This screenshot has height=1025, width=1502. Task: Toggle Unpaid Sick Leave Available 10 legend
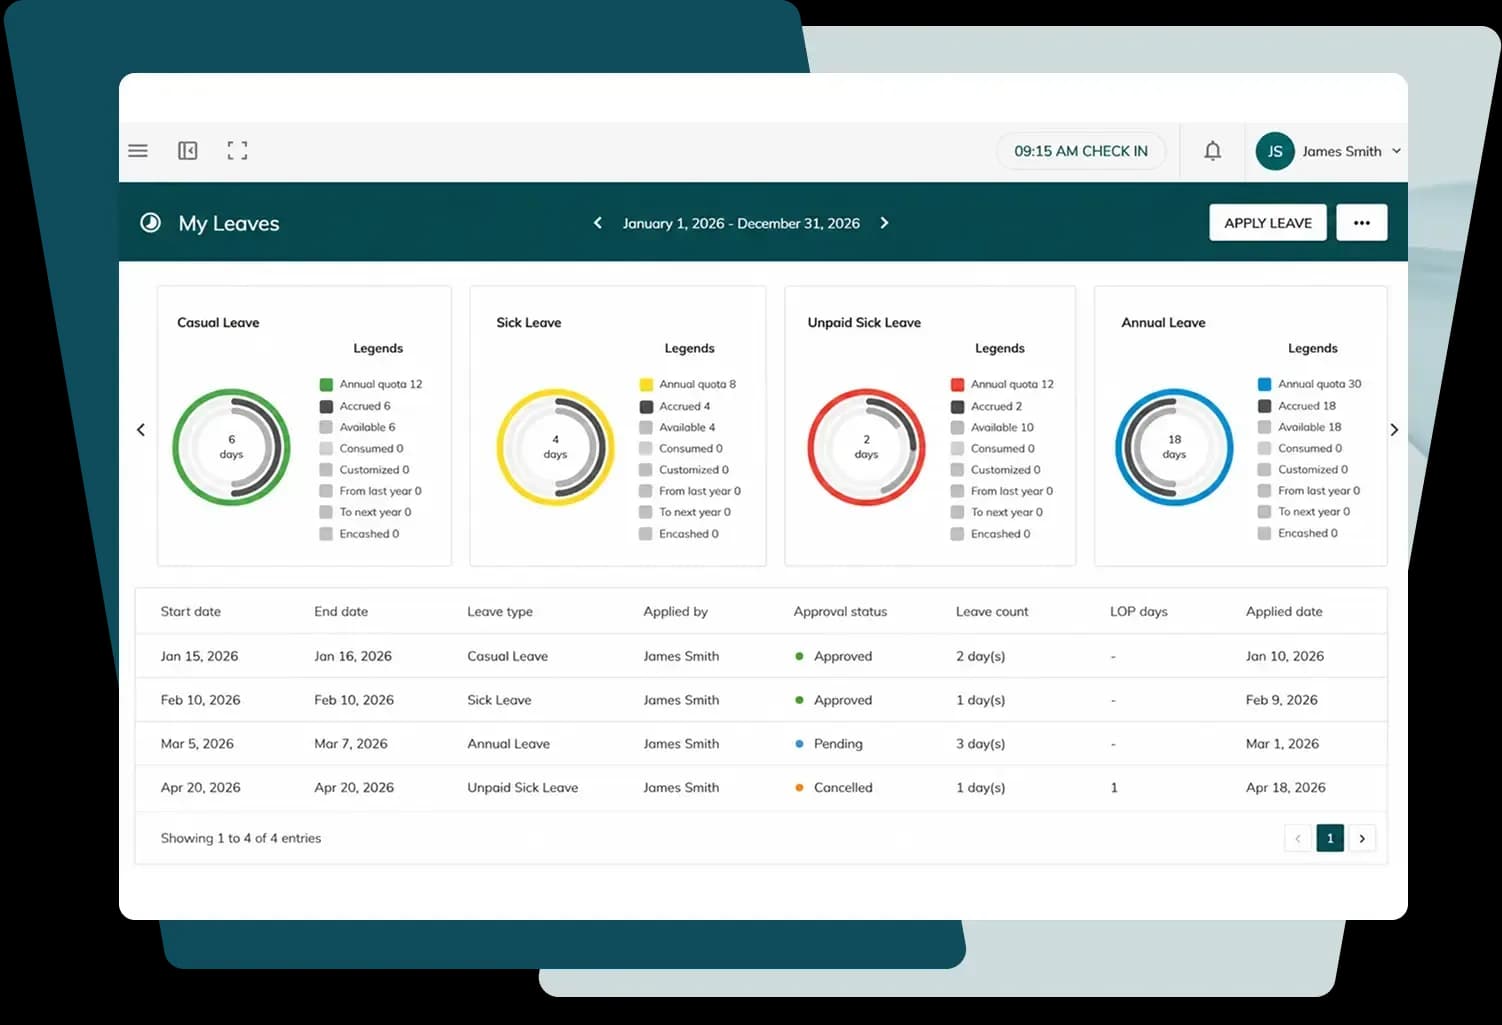992,427
